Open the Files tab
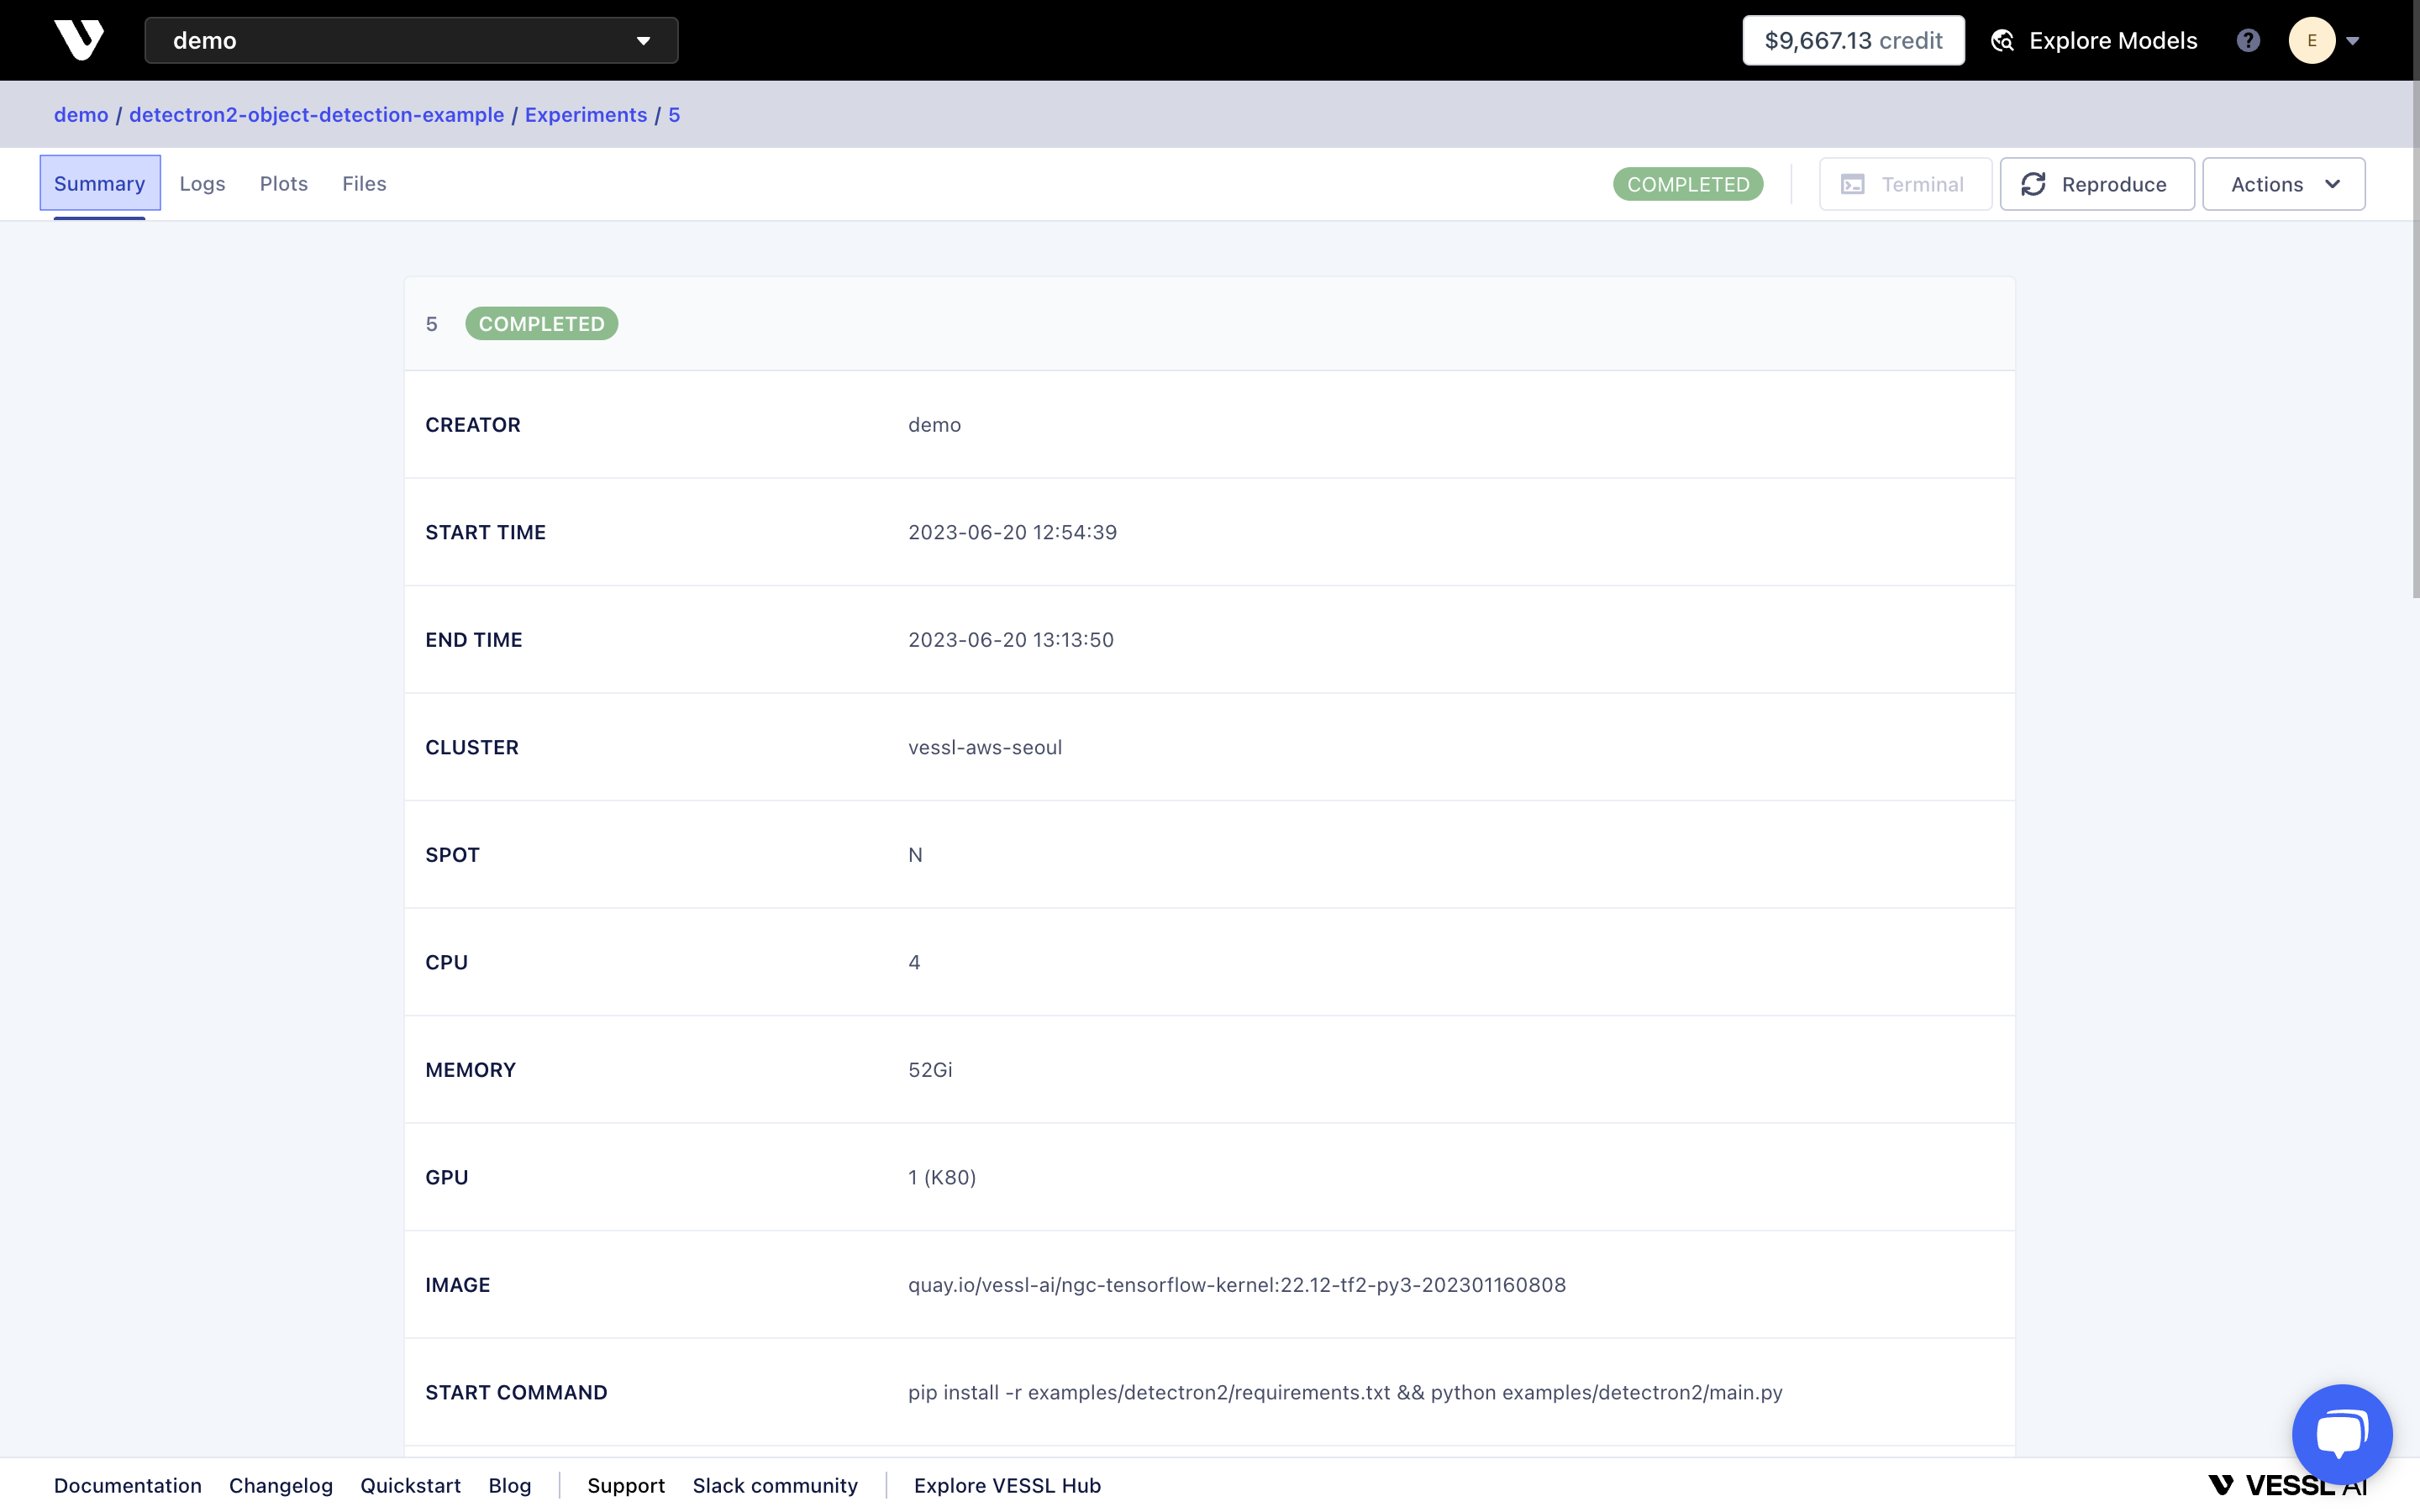Image resolution: width=2420 pixels, height=1512 pixels. 364,184
